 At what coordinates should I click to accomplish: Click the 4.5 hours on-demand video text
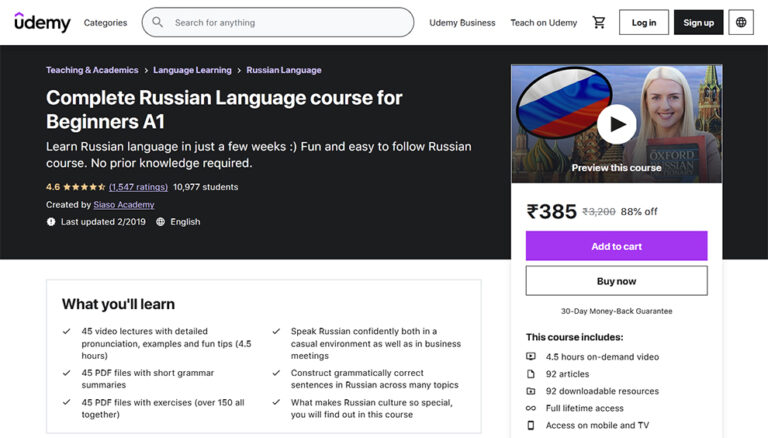602,357
